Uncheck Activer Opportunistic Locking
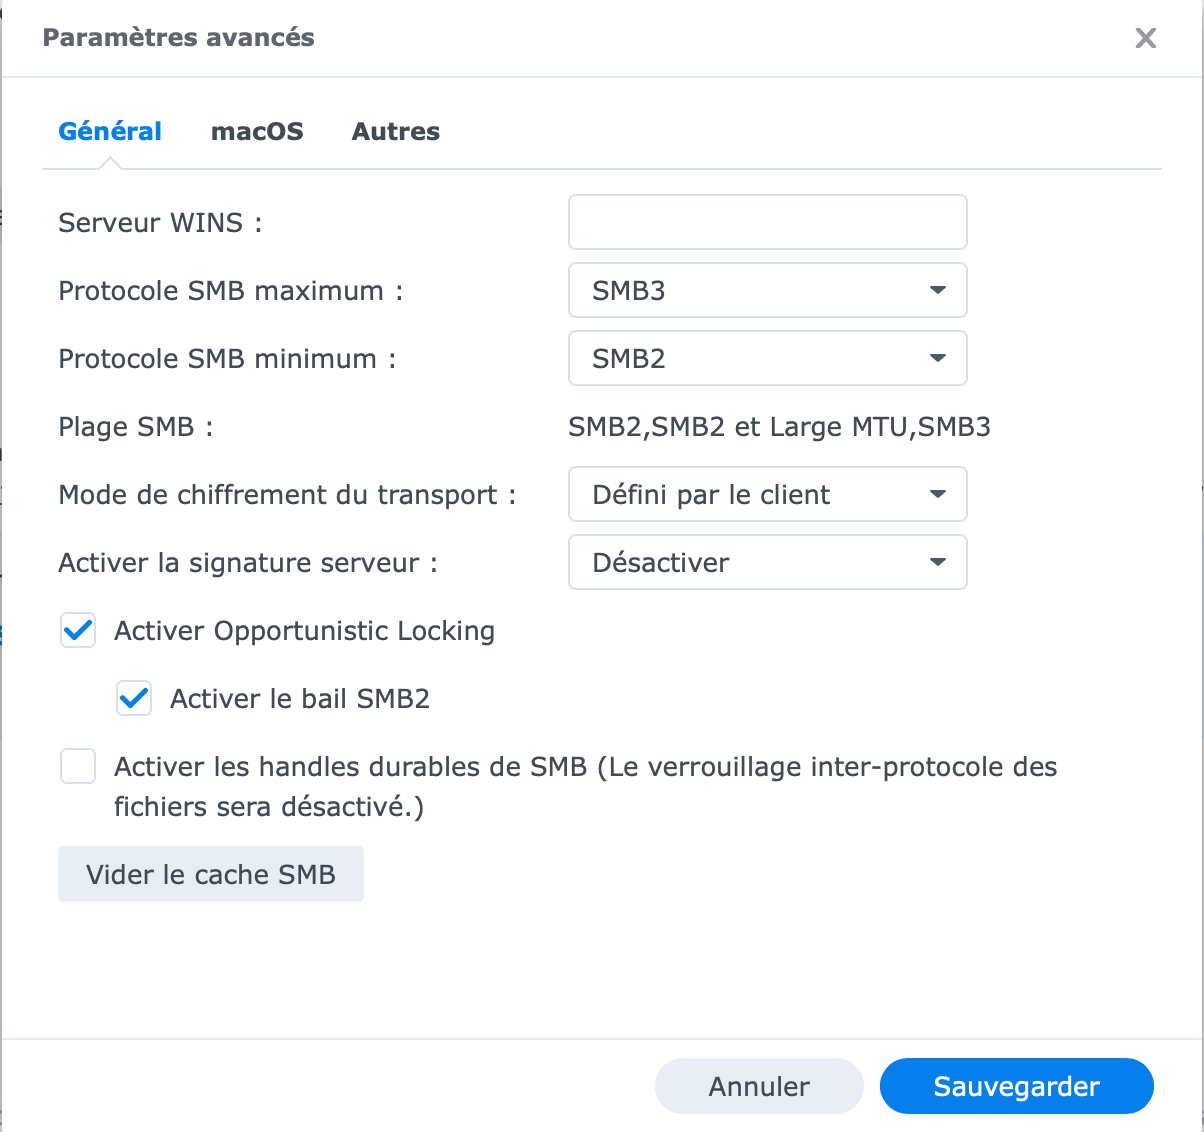 [78, 631]
